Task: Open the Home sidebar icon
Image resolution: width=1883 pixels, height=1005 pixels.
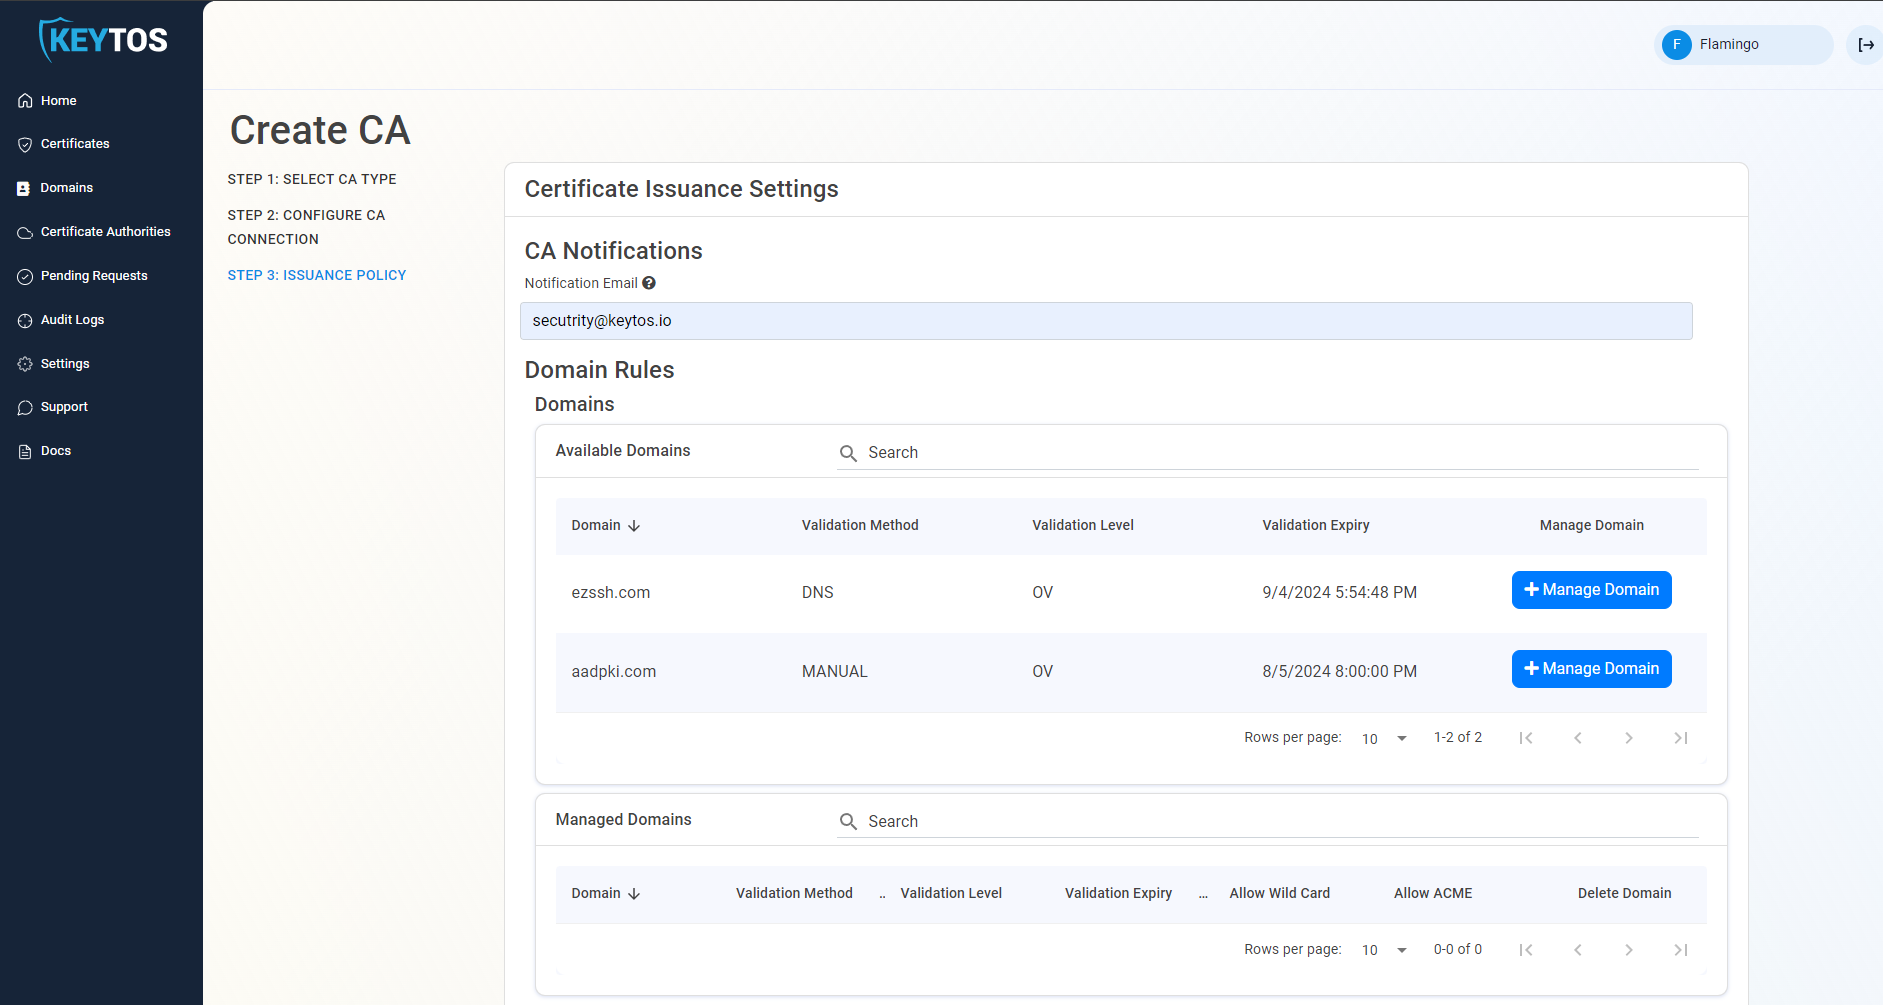Action: 25,101
